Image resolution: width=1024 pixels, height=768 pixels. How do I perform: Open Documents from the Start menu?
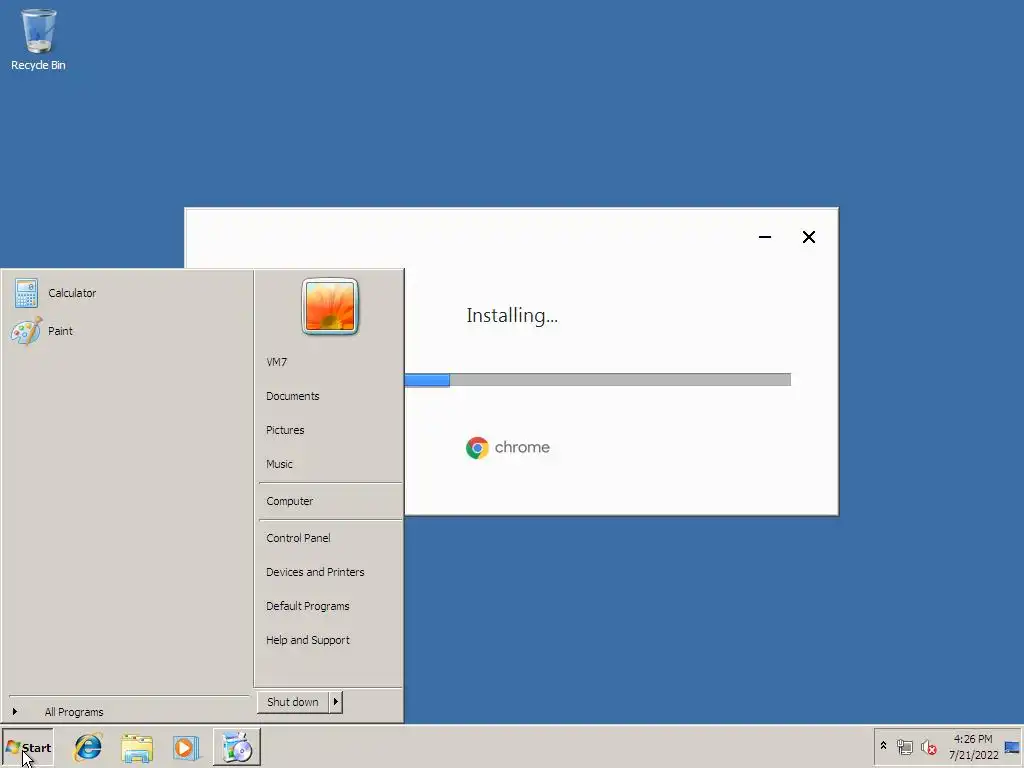click(x=330, y=396)
